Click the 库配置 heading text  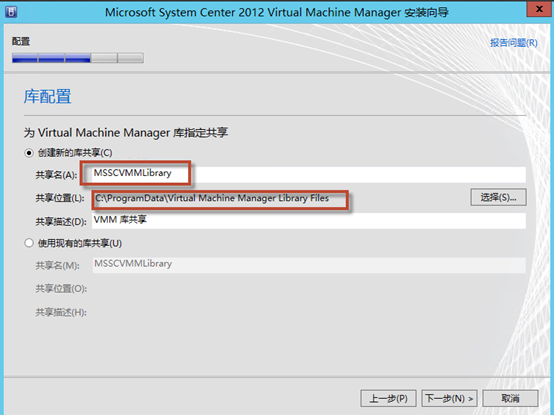coord(47,96)
